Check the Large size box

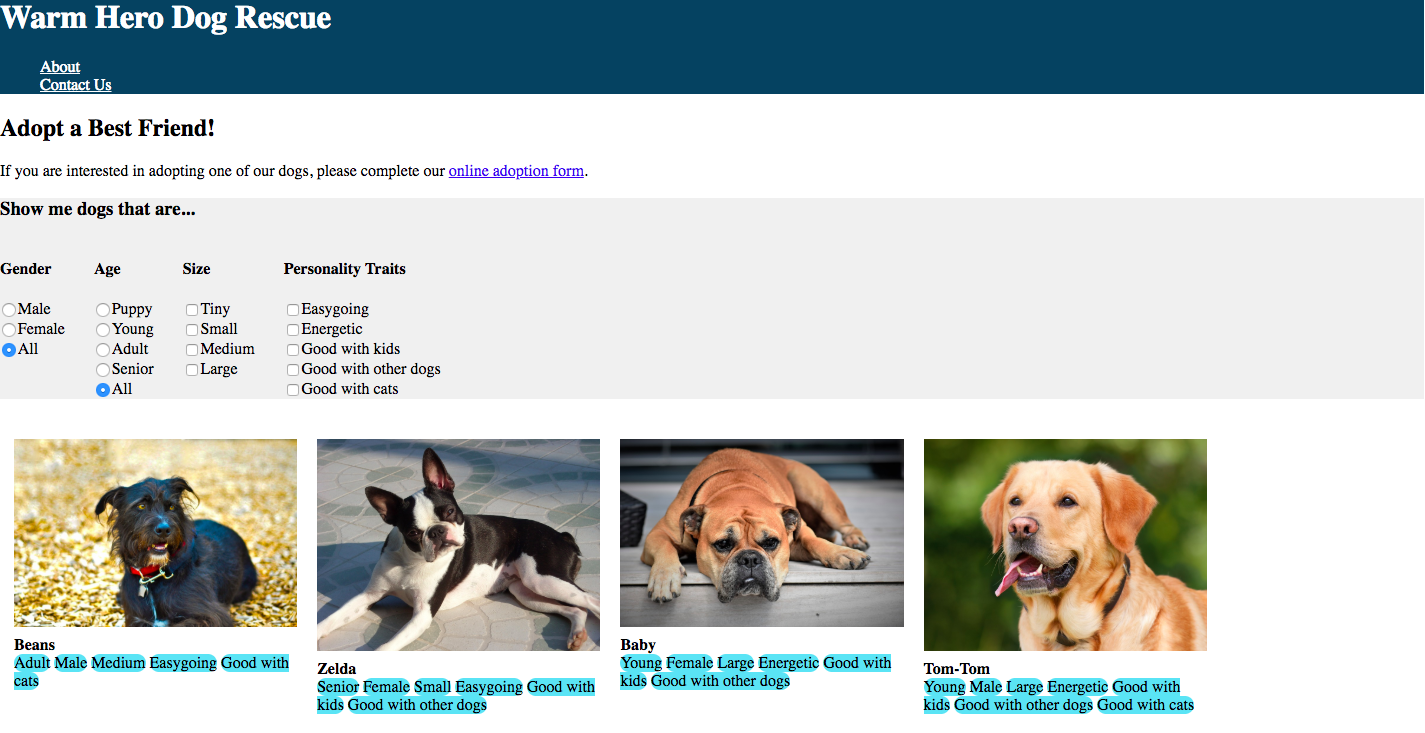pos(192,370)
